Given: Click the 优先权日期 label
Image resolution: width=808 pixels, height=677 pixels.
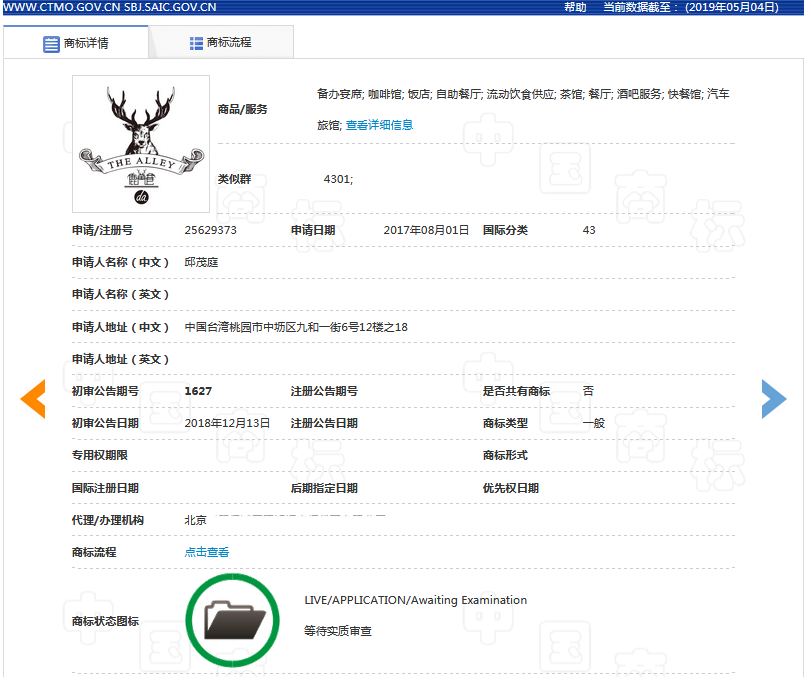Looking at the screenshot, I should click(x=511, y=487).
